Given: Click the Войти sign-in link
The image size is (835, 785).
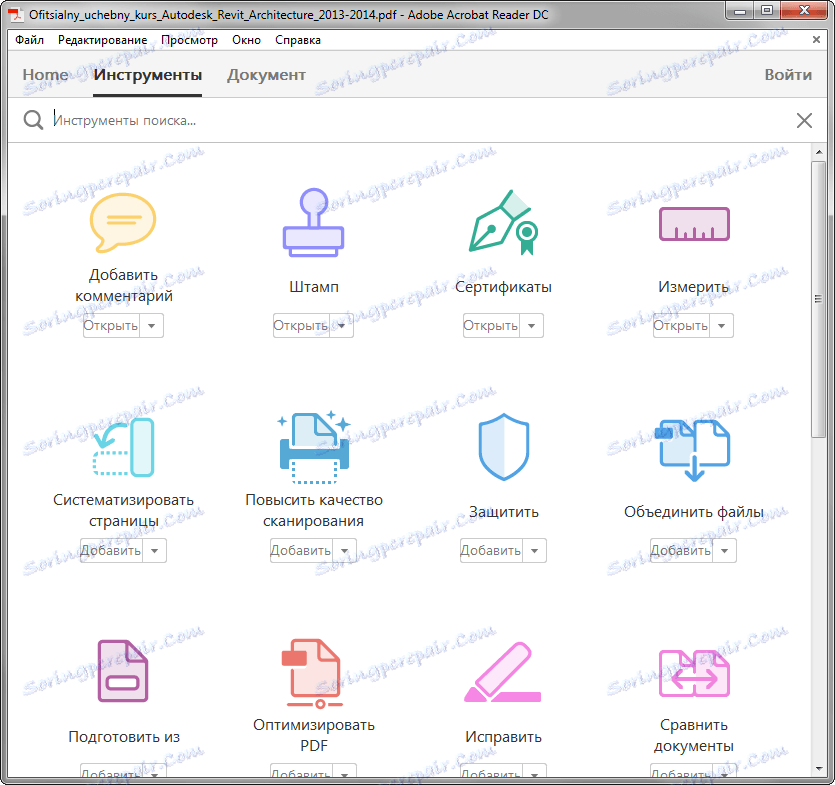Looking at the screenshot, I should (x=788, y=75).
